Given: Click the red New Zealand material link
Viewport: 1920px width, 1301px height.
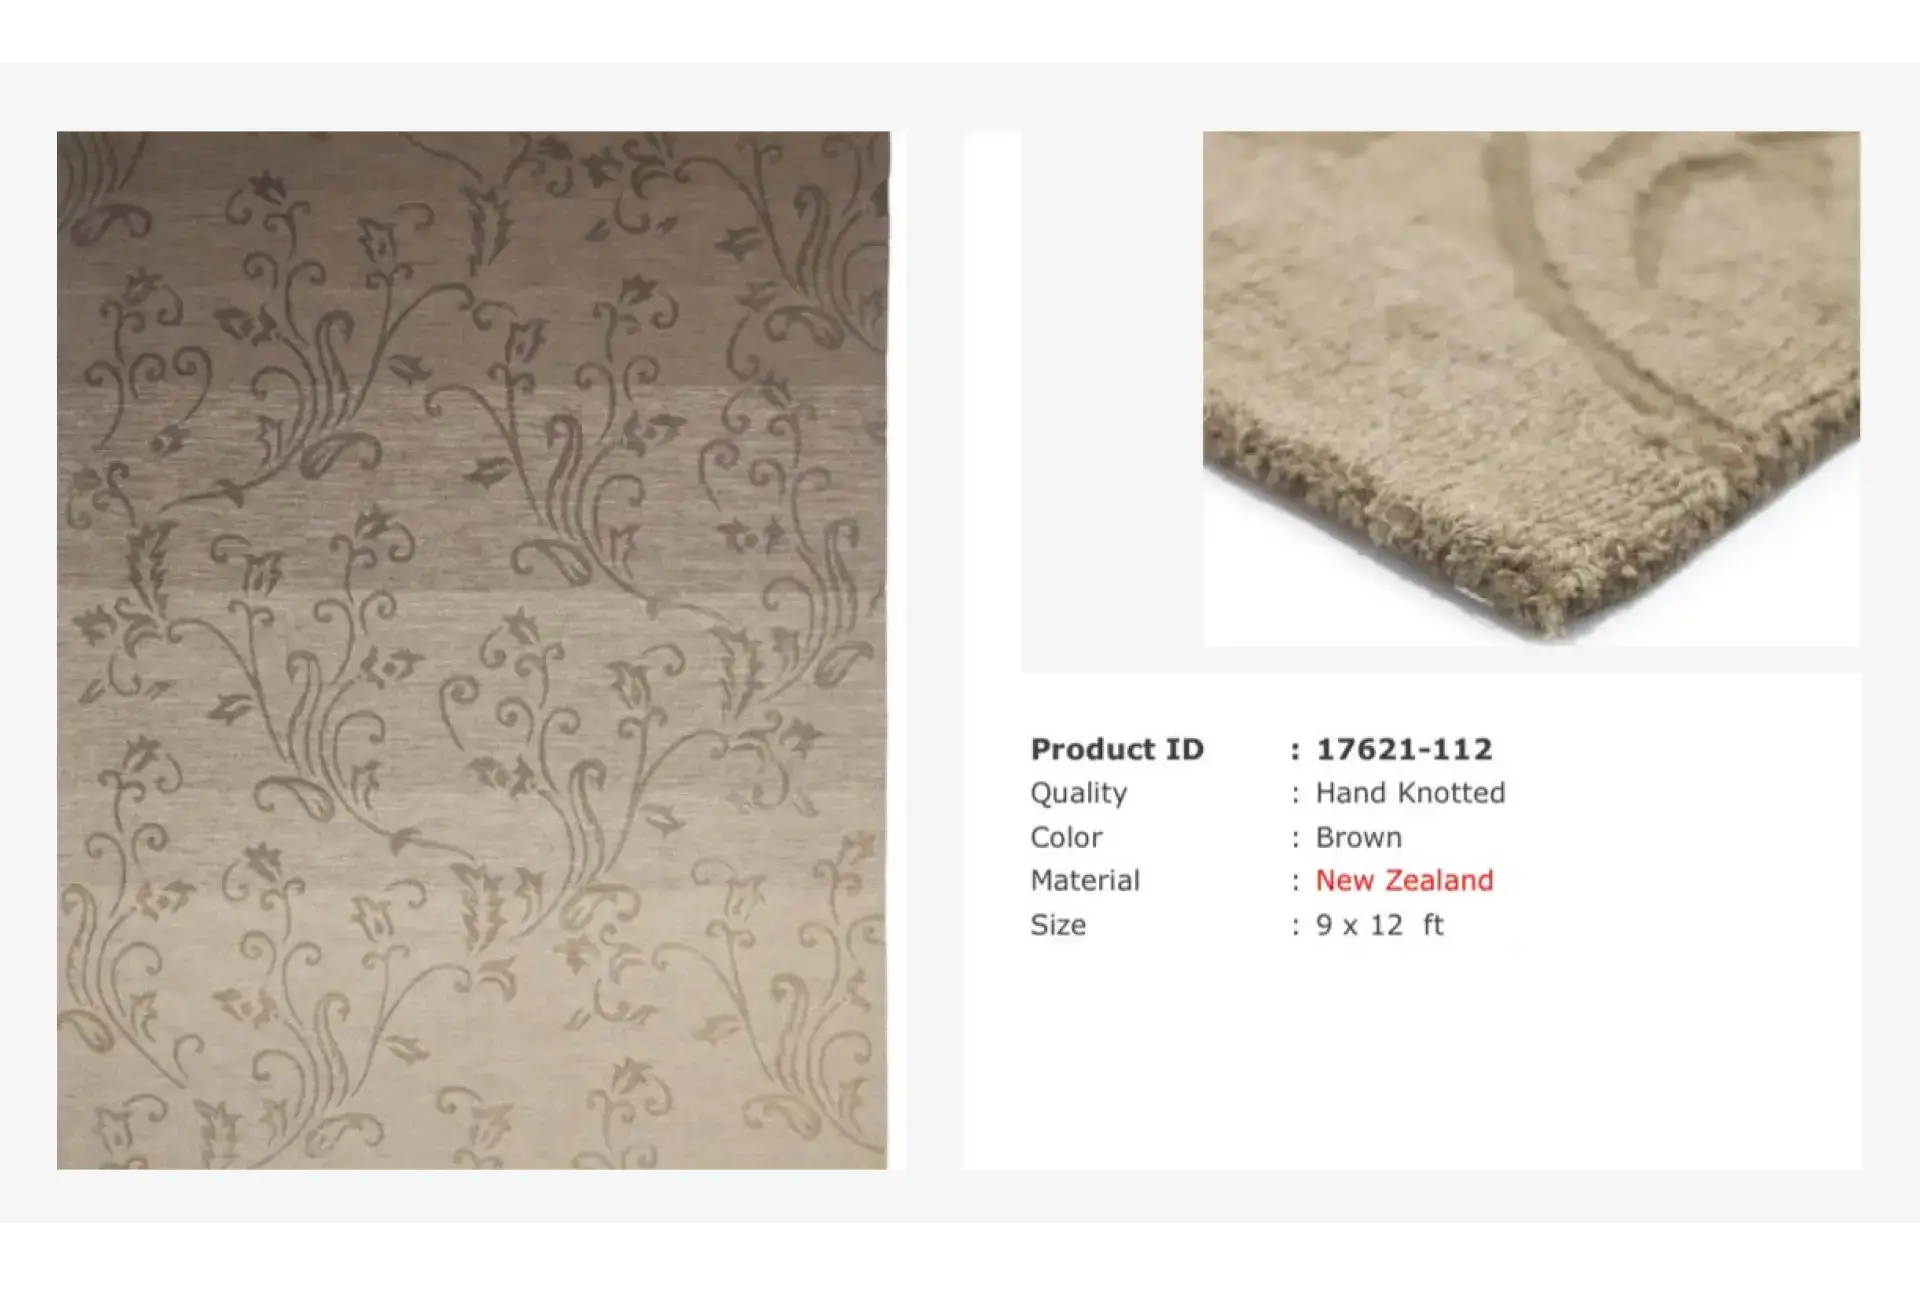Looking at the screenshot, I should tap(1404, 881).
